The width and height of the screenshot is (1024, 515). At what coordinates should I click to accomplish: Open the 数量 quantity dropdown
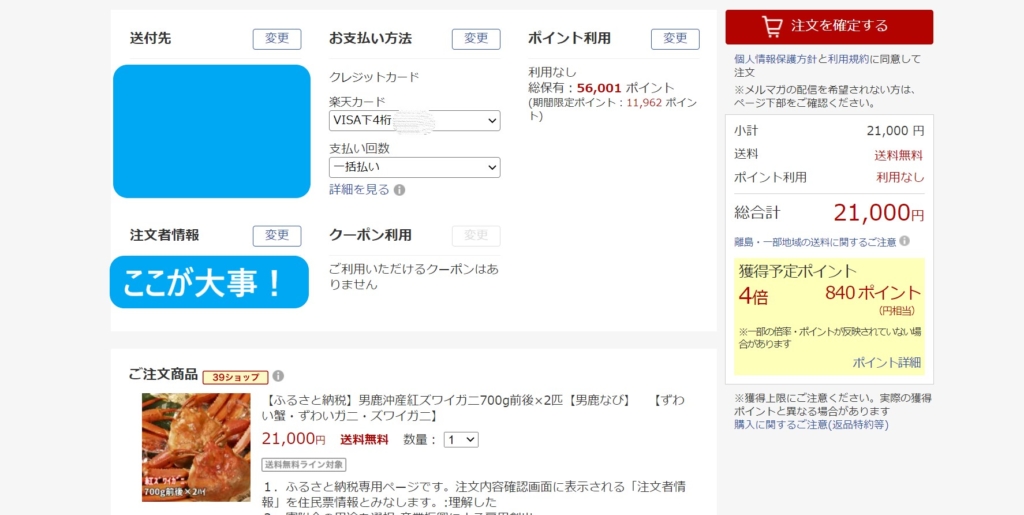tap(461, 440)
